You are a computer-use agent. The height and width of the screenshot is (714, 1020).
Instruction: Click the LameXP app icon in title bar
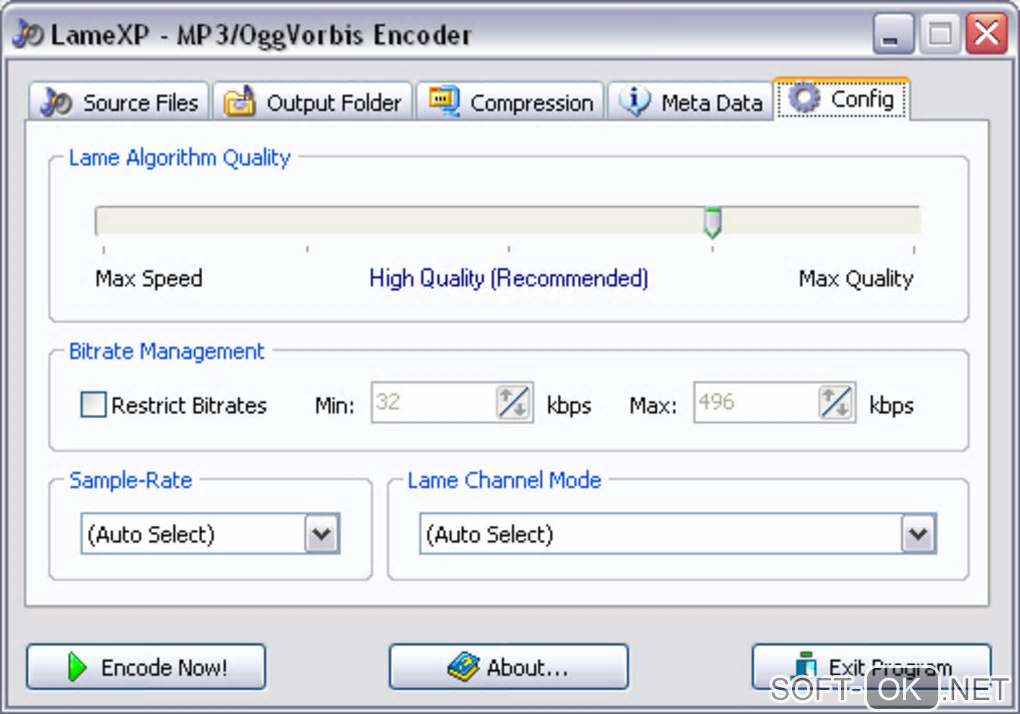[28, 33]
